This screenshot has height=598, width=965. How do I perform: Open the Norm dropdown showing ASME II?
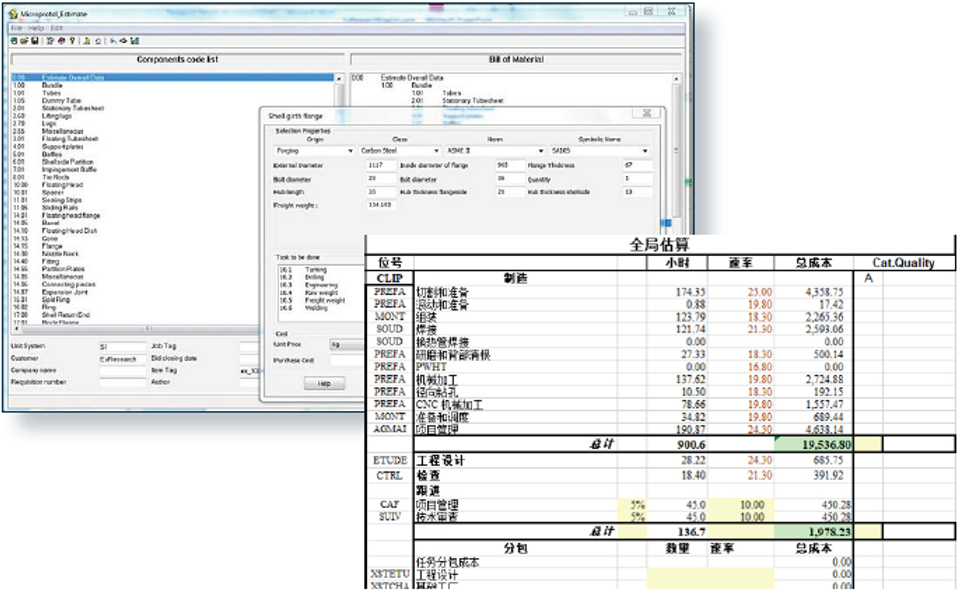tap(542, 152)
